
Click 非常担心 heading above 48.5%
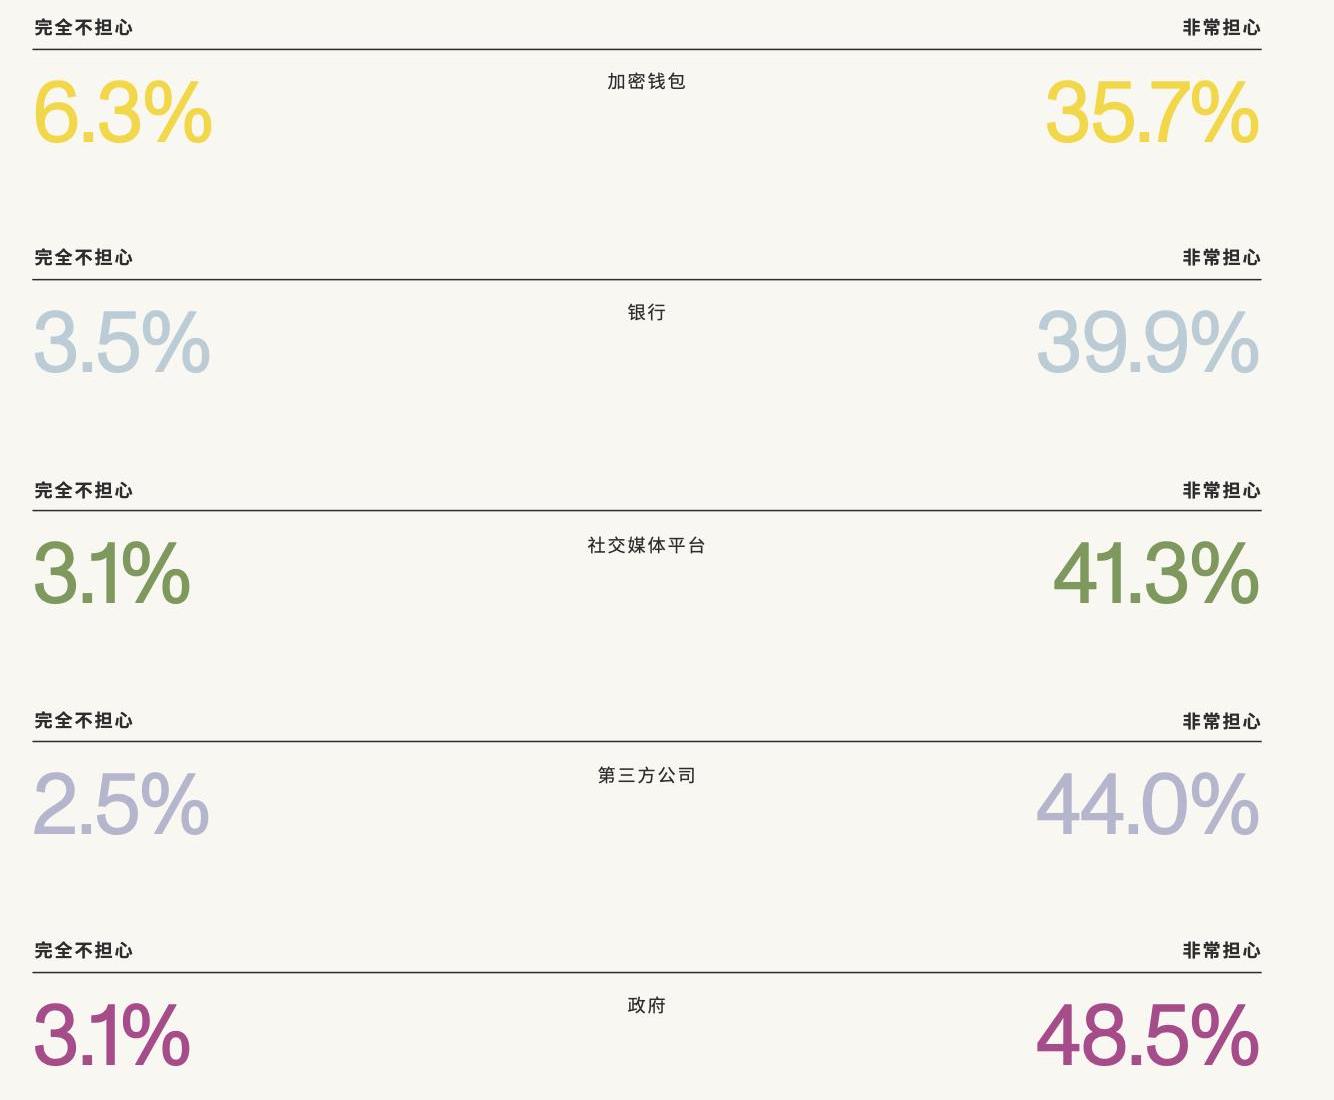pyautogui.click(x=1221, y=950)
